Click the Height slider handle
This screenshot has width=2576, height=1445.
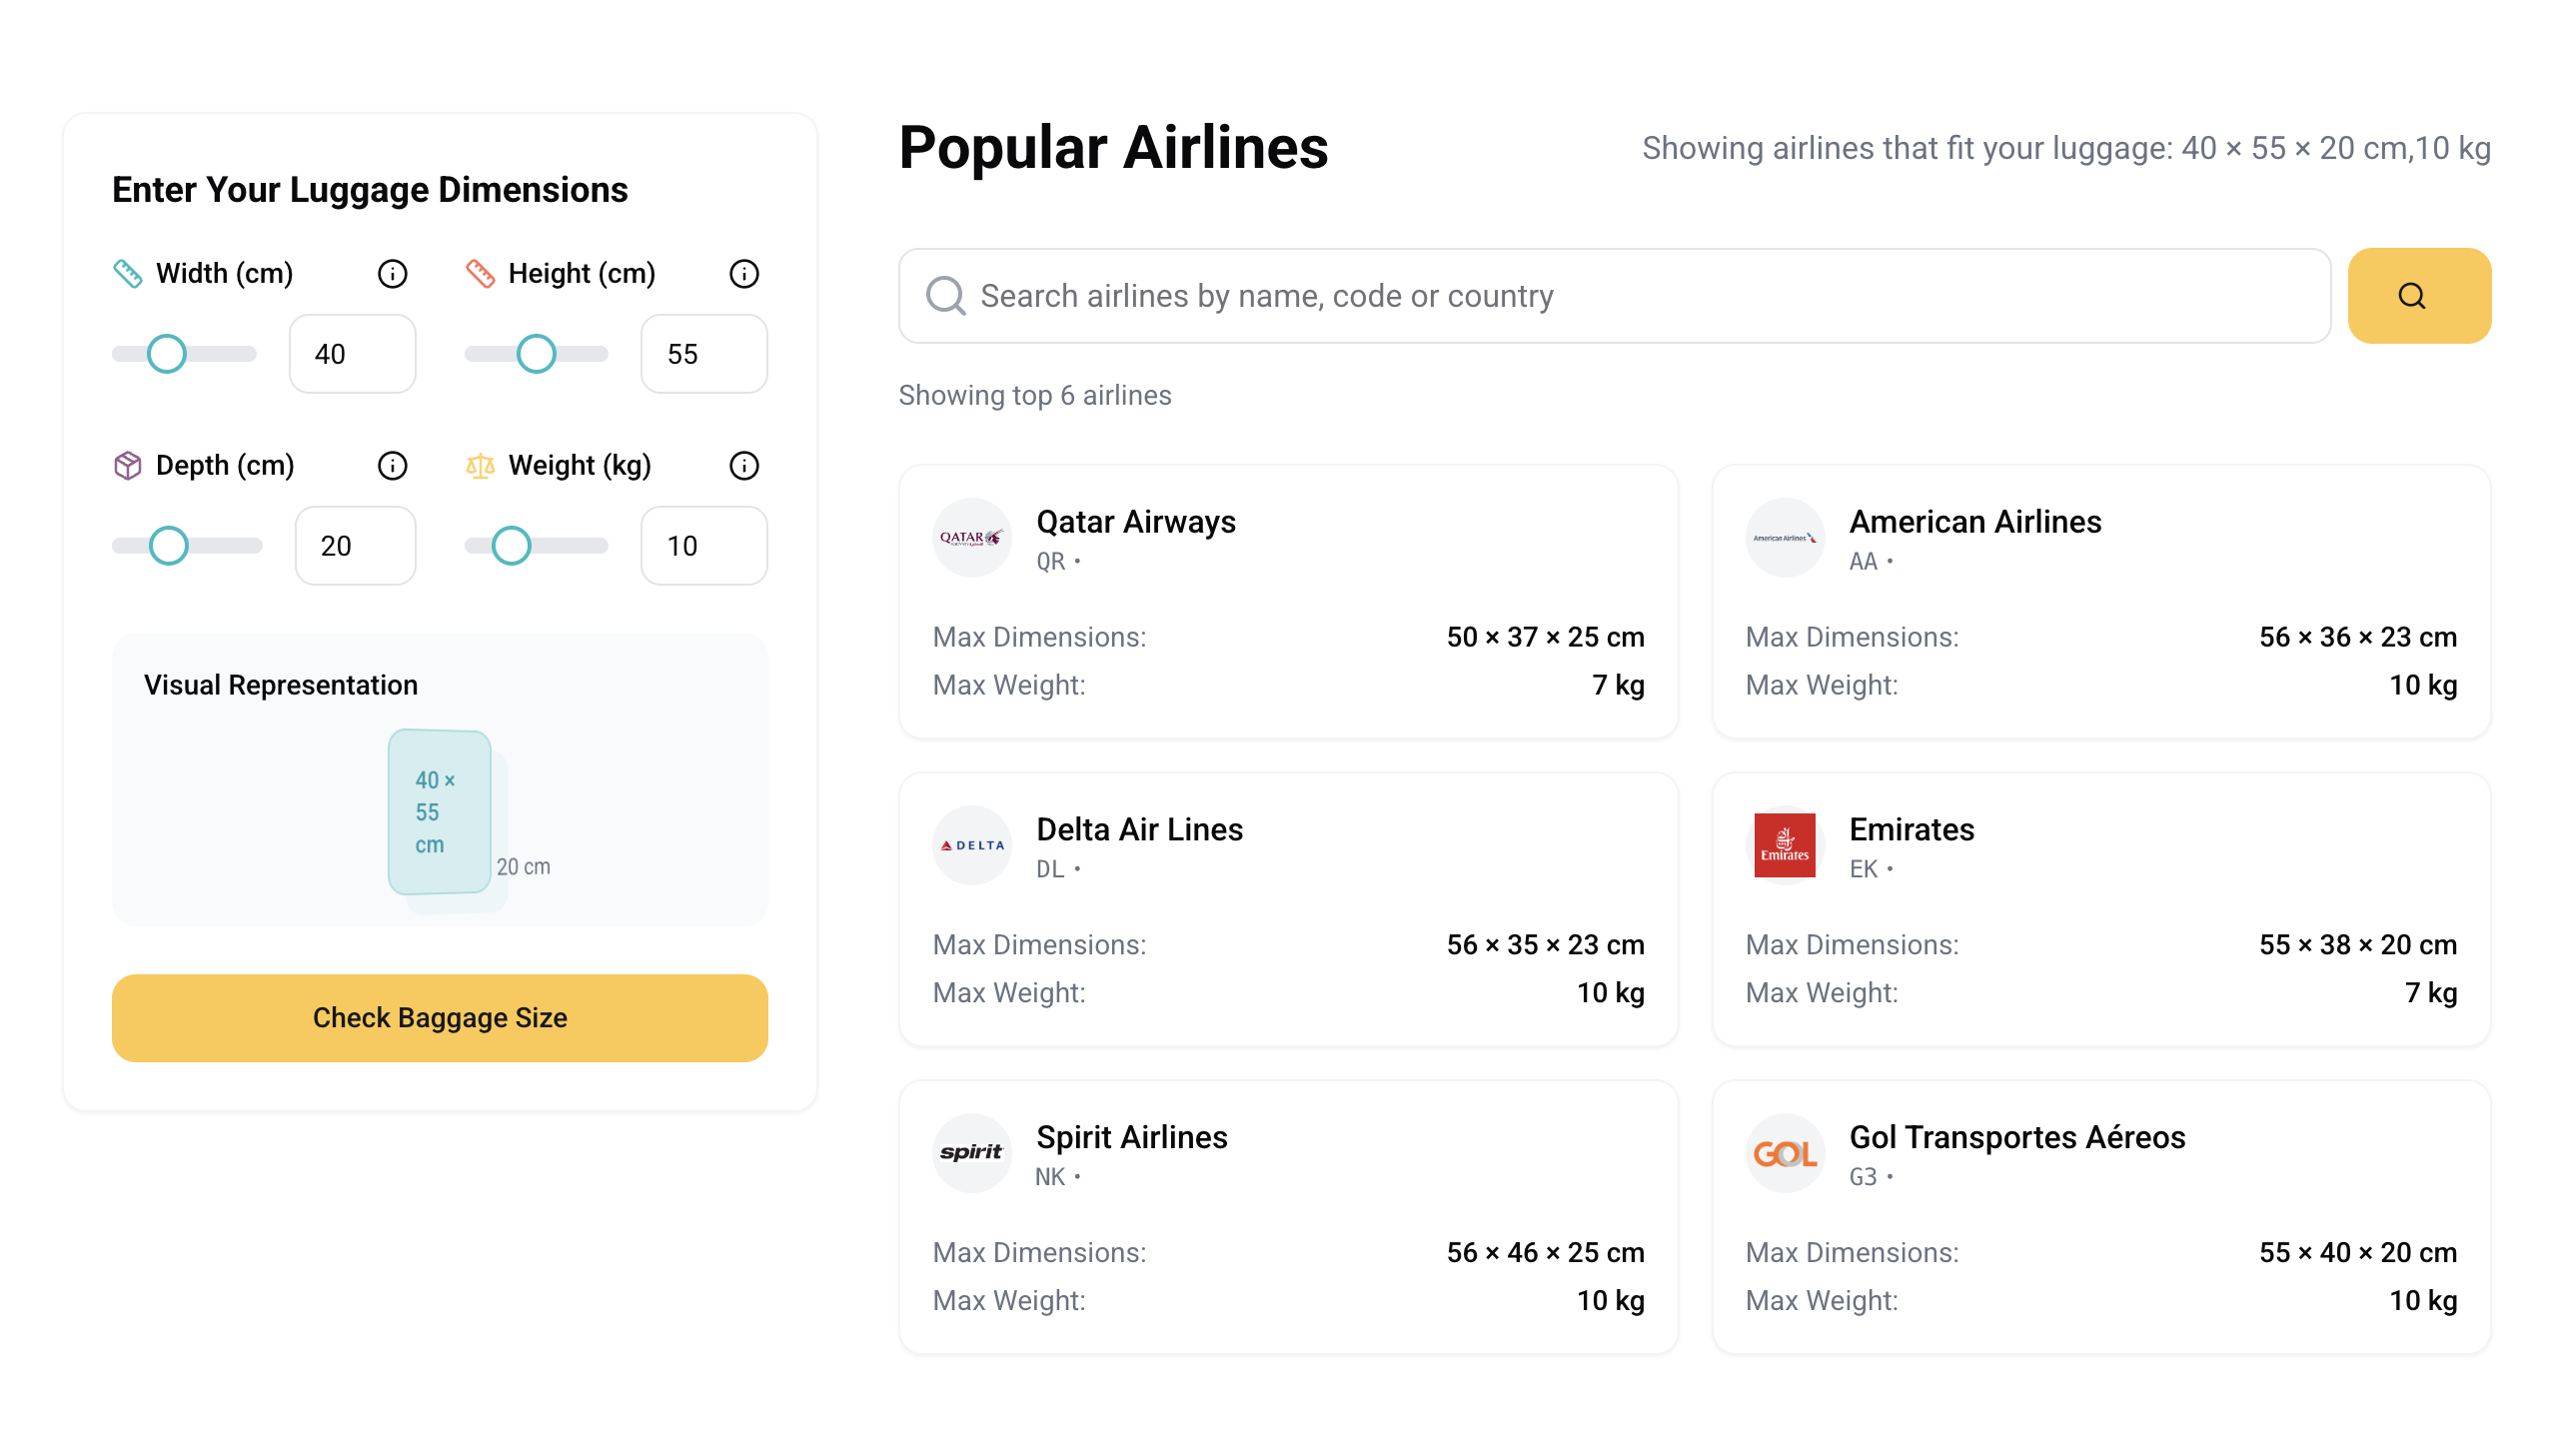pos(536,354)
